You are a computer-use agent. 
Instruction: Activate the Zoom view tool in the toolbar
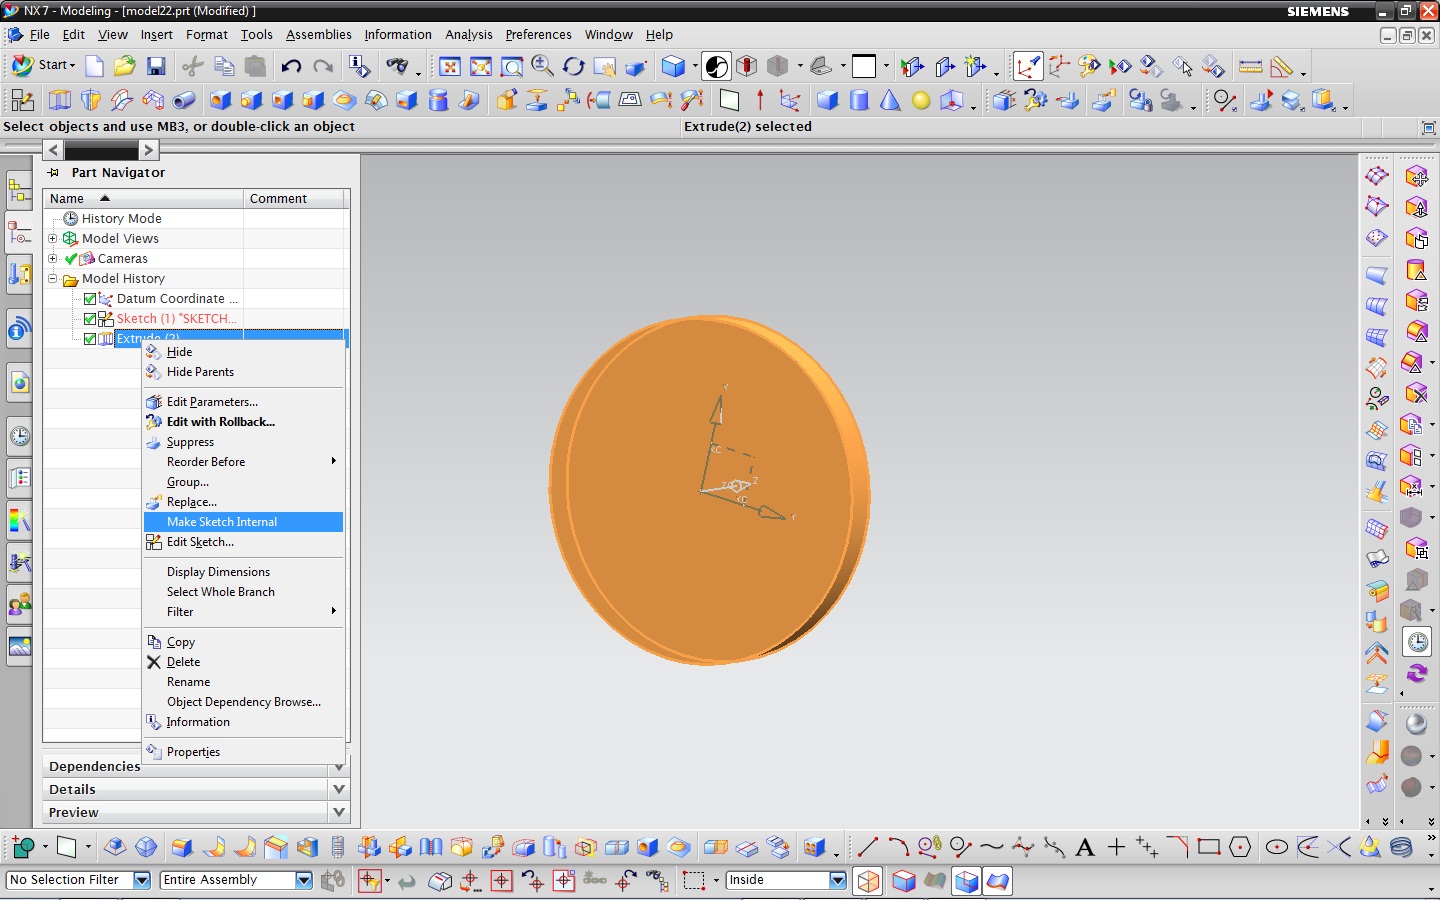tap(543, 66)
